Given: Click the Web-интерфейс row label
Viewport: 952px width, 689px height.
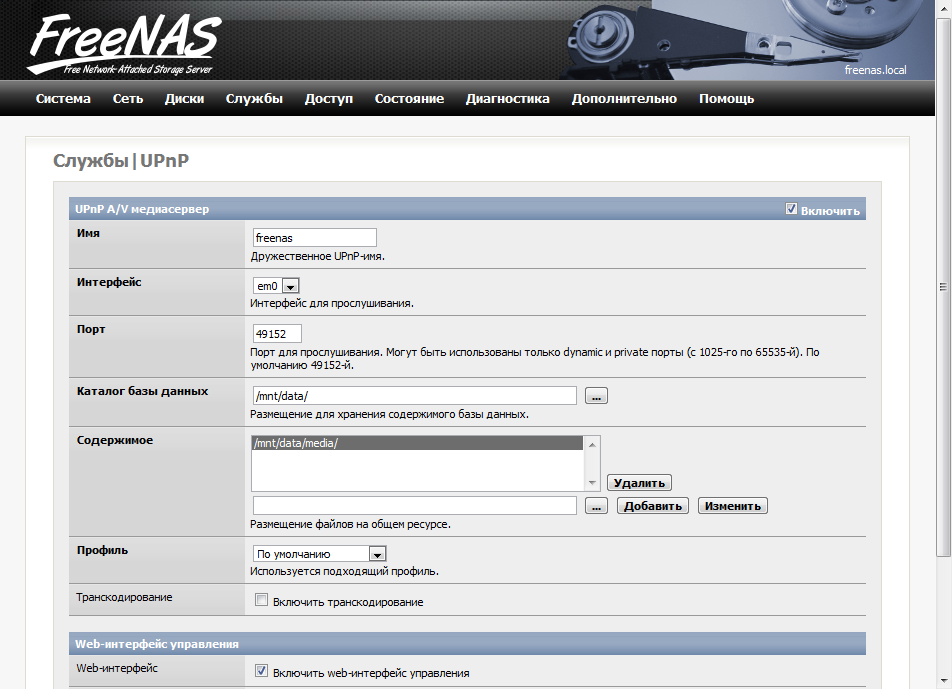Looking at the screenshot, I should pyautogui.click(x=117, y=668).
